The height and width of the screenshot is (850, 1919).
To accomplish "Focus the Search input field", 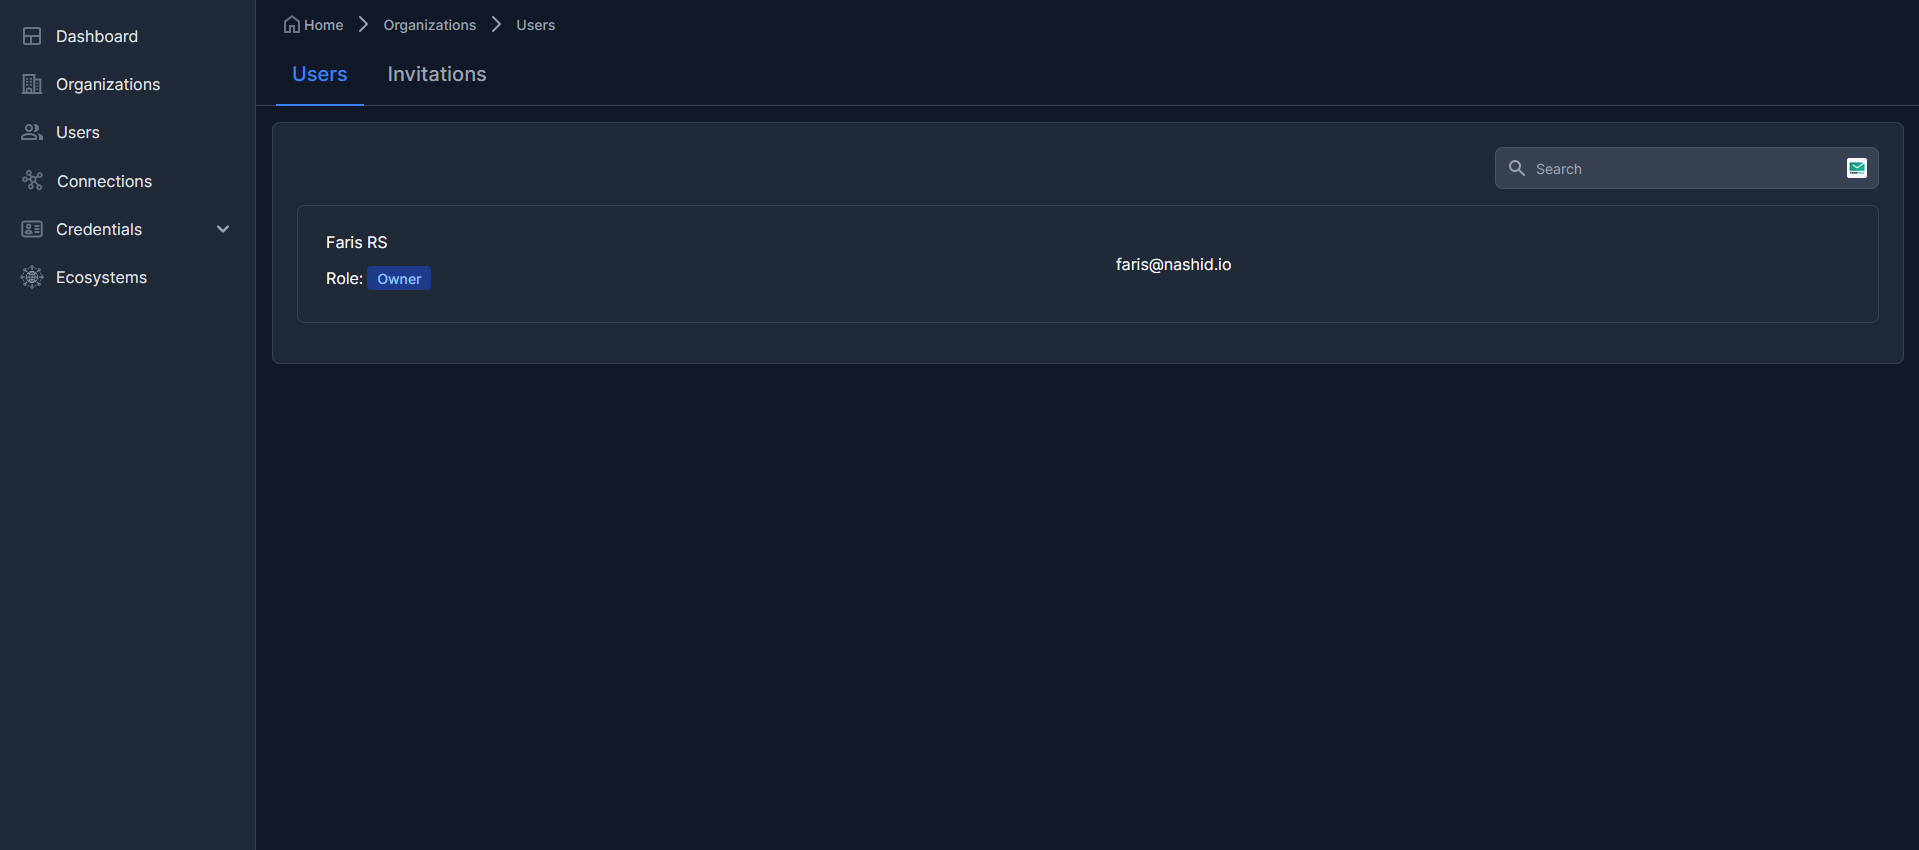I will coord(1686,168).
